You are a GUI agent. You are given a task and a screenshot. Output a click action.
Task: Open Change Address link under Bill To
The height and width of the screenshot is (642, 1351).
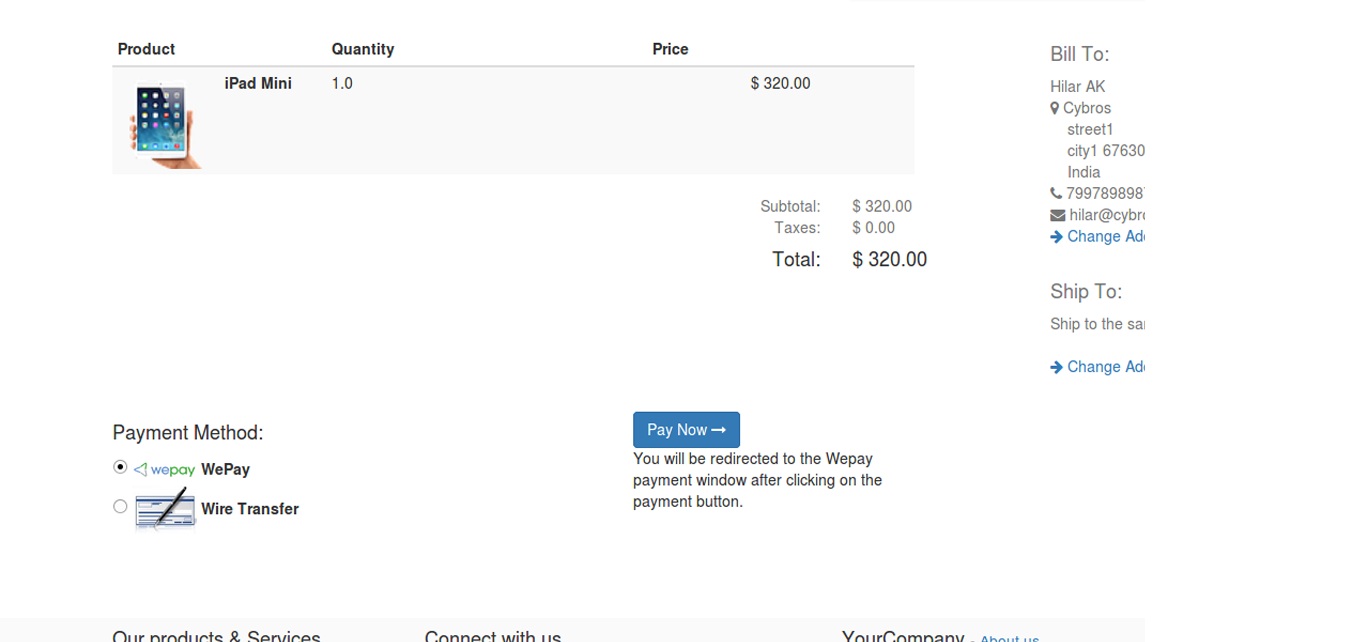click(x=1106, y=237)
